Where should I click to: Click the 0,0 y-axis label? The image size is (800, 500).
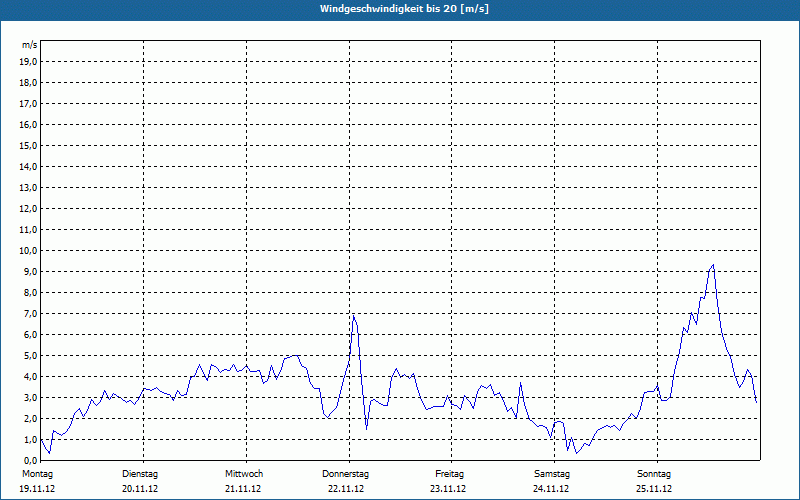click(31, 461)
